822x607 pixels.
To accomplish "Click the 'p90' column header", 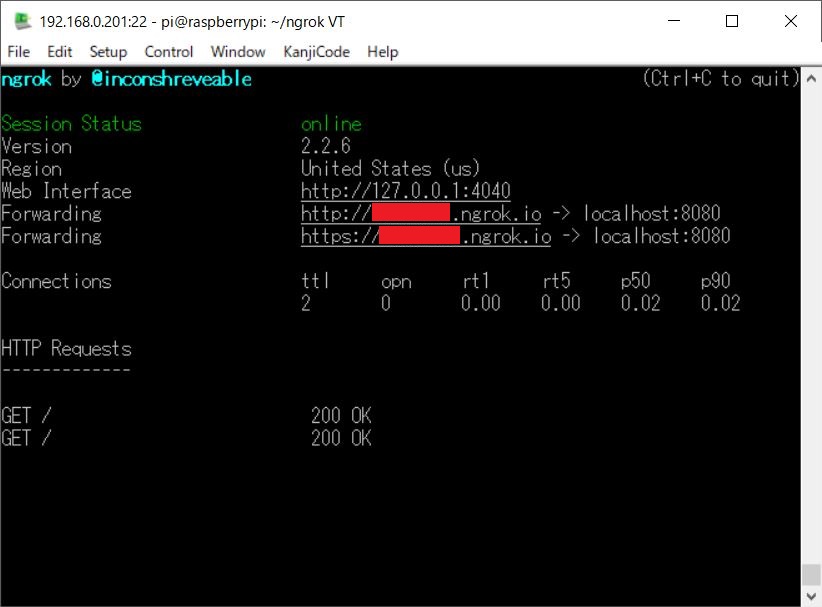I will (x=716, y=281).
